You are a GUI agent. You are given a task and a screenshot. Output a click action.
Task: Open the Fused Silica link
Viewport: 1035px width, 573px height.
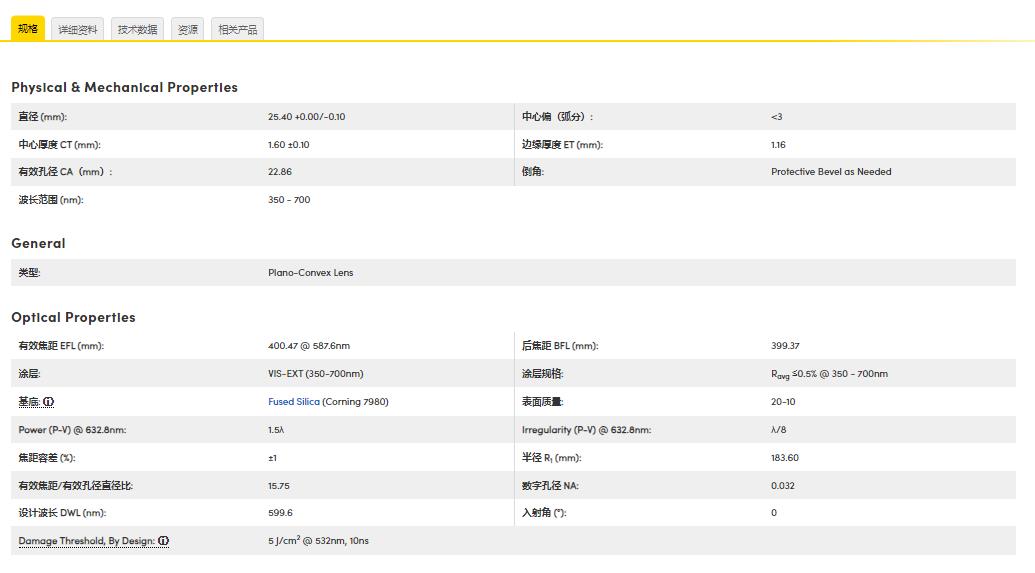(x=294, y=402)
